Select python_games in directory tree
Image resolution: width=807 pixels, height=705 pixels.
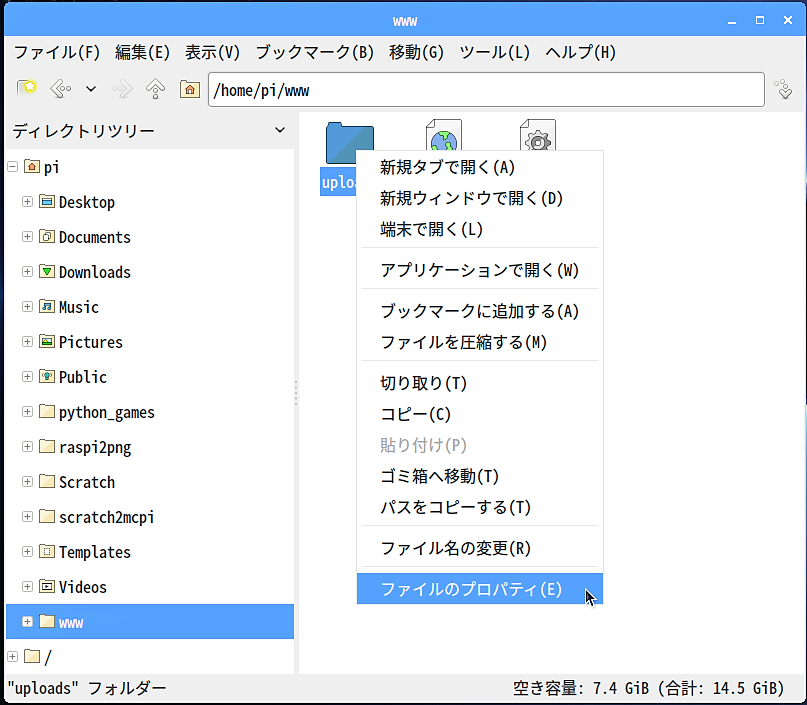[107, 412]
